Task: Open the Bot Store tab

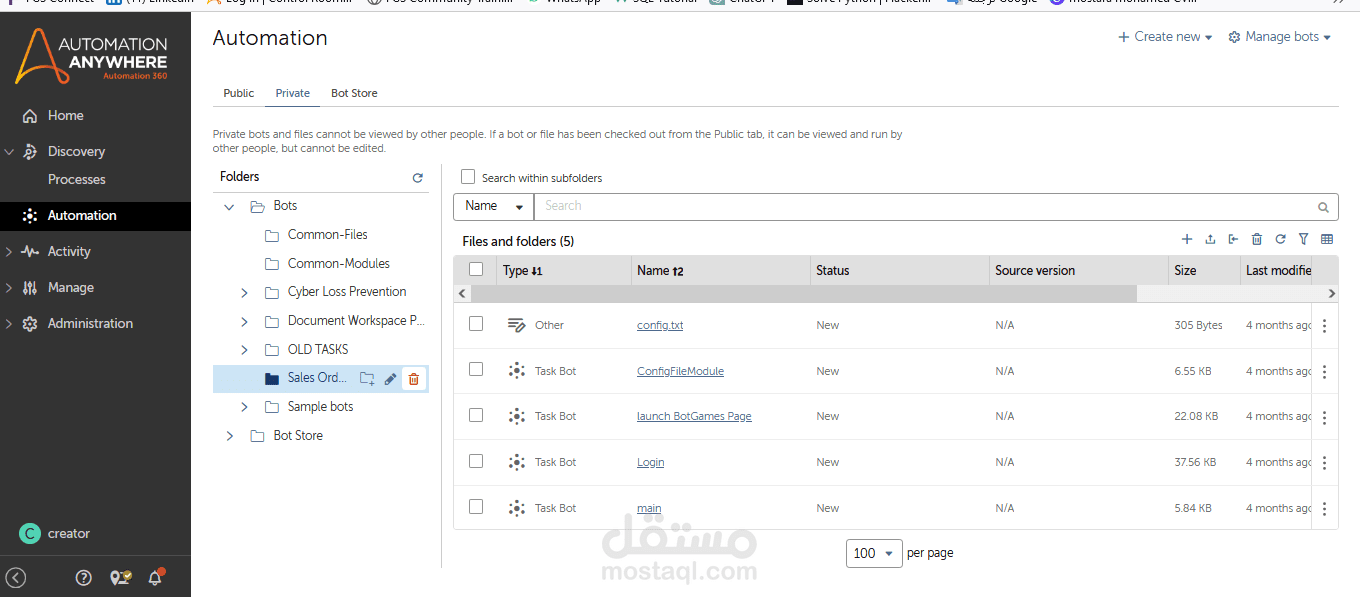Action: tap(353, 93)
